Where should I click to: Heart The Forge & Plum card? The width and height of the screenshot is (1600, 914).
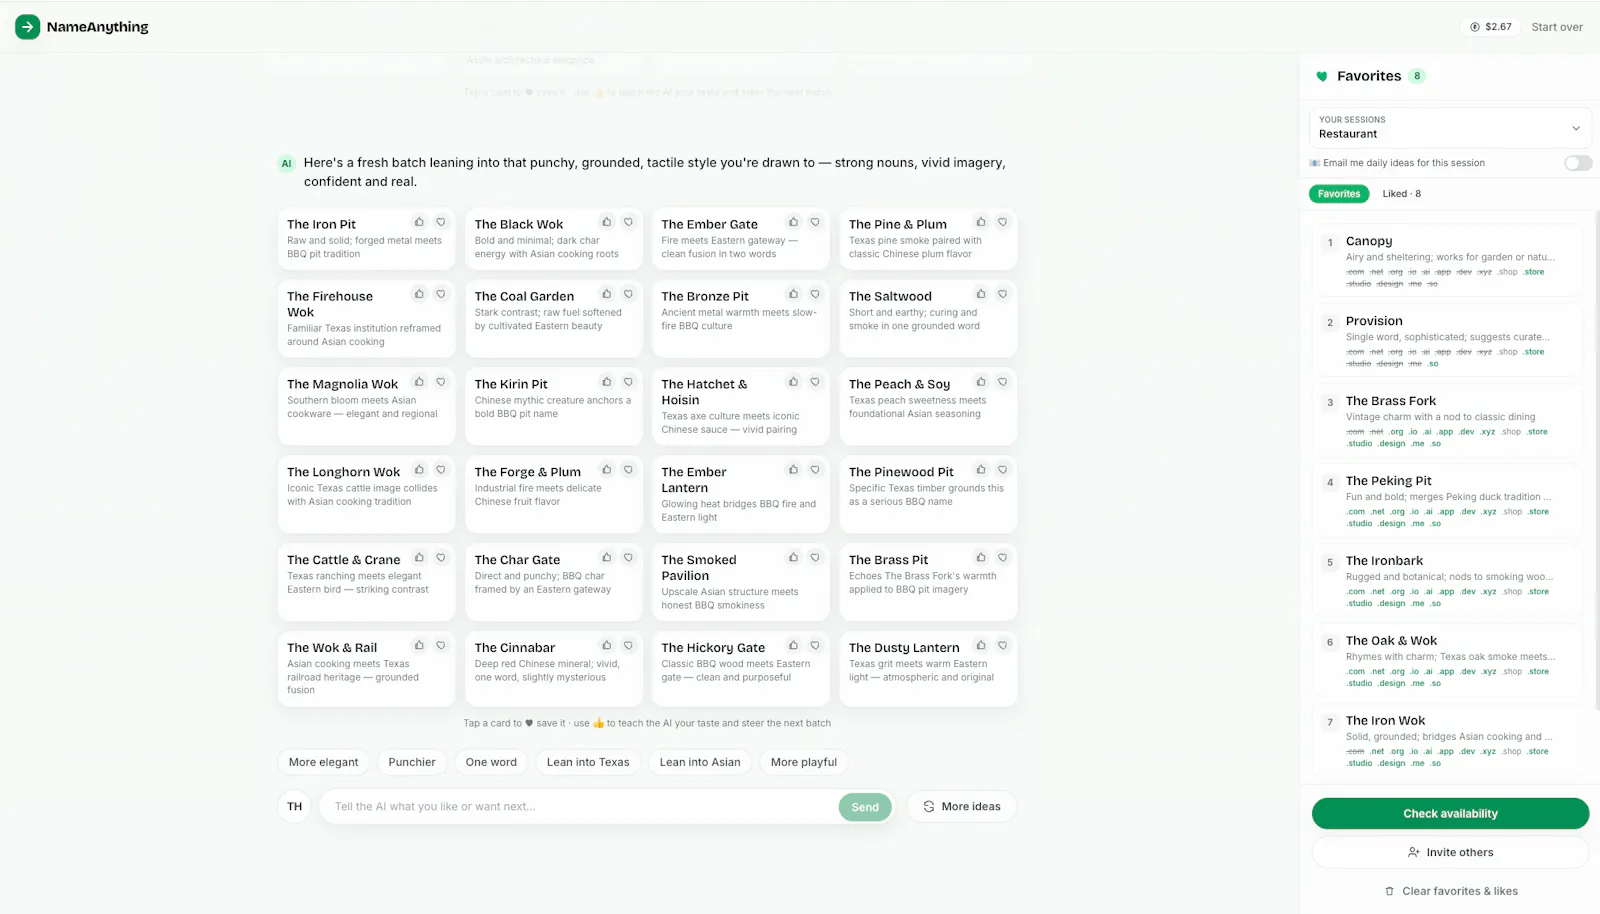(628, 470)
